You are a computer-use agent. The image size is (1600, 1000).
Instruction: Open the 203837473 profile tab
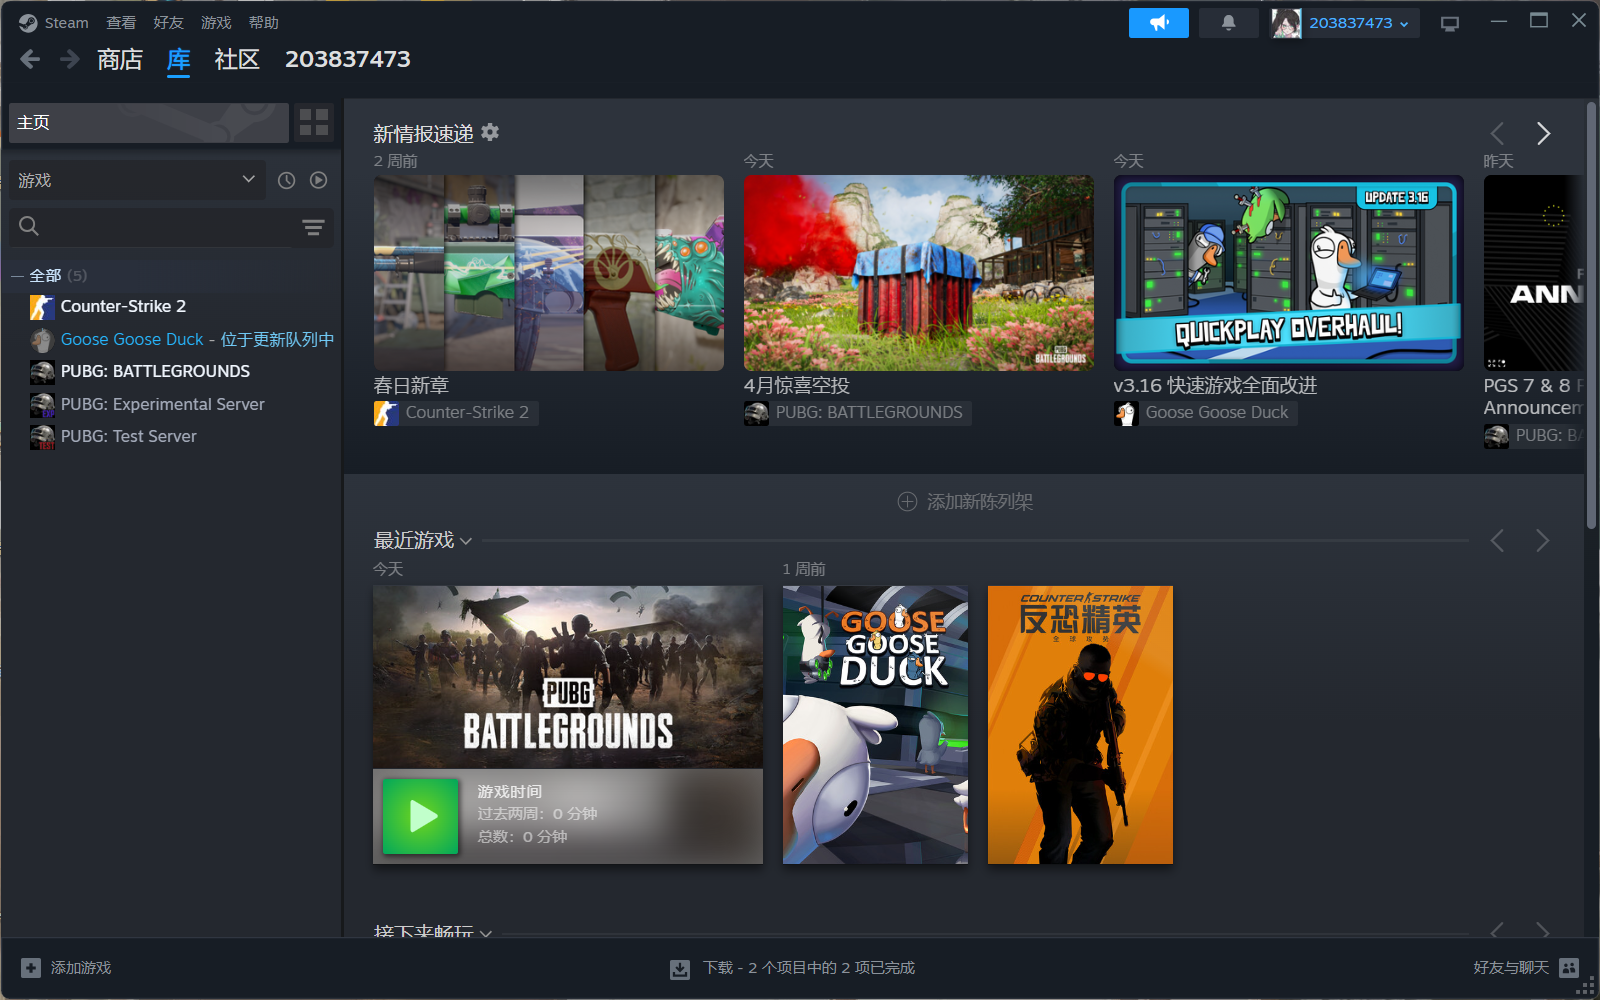[348, 60]
